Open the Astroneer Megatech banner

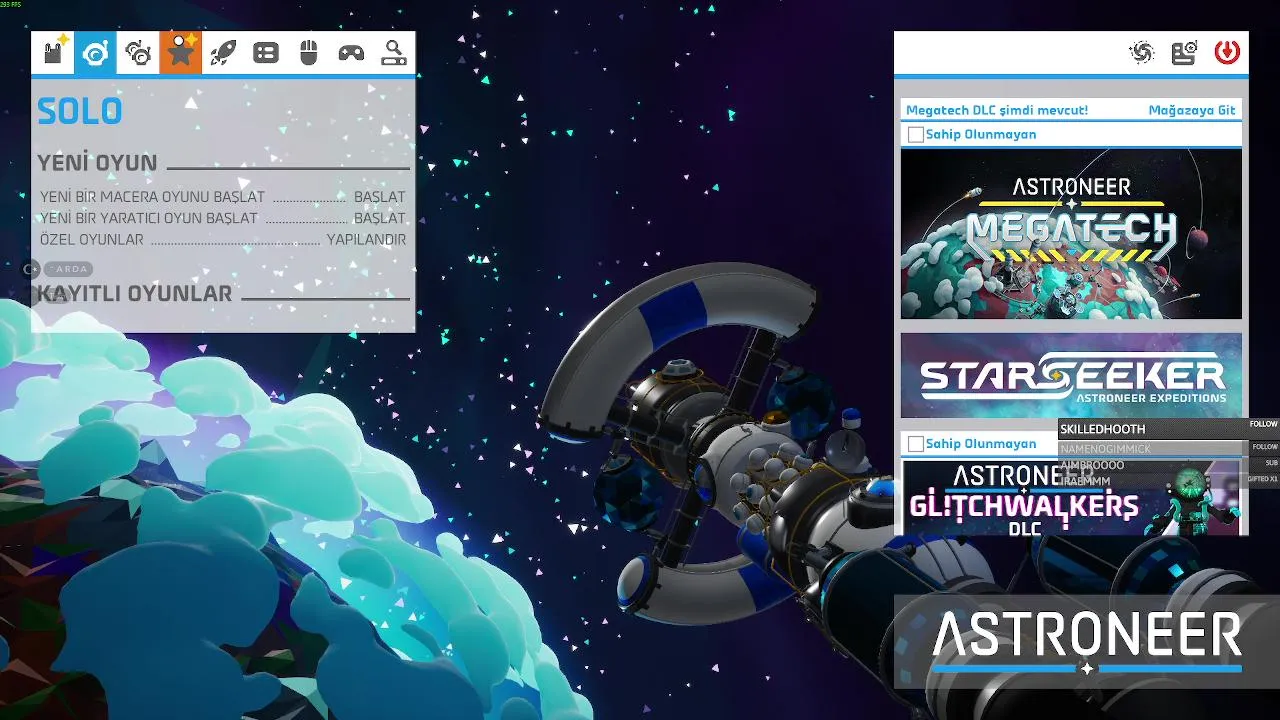pyautogui.click(x=1071, y=234)
